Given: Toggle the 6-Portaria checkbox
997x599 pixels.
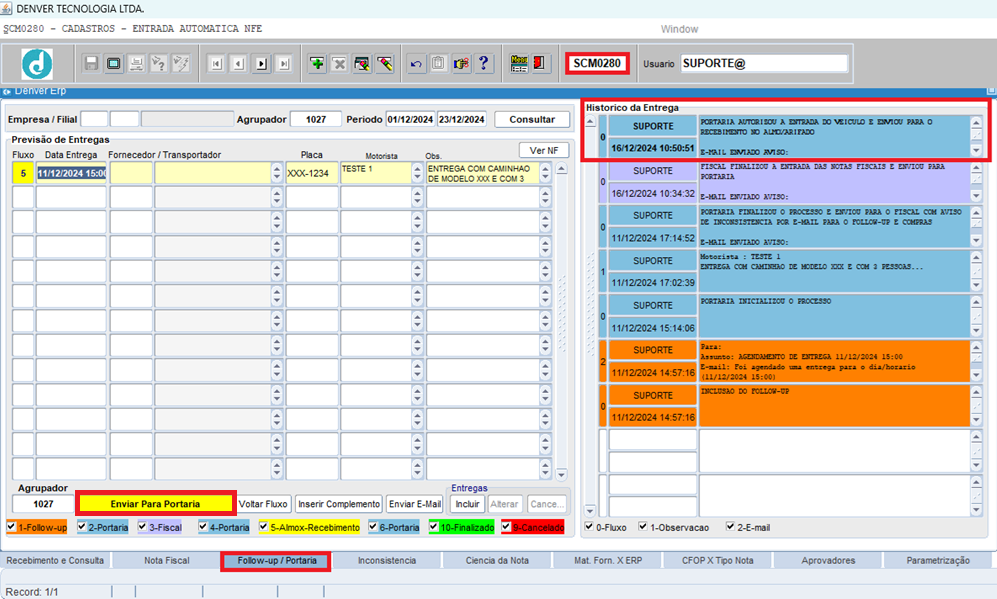Looking at the screenshot, I should (373, 527).
